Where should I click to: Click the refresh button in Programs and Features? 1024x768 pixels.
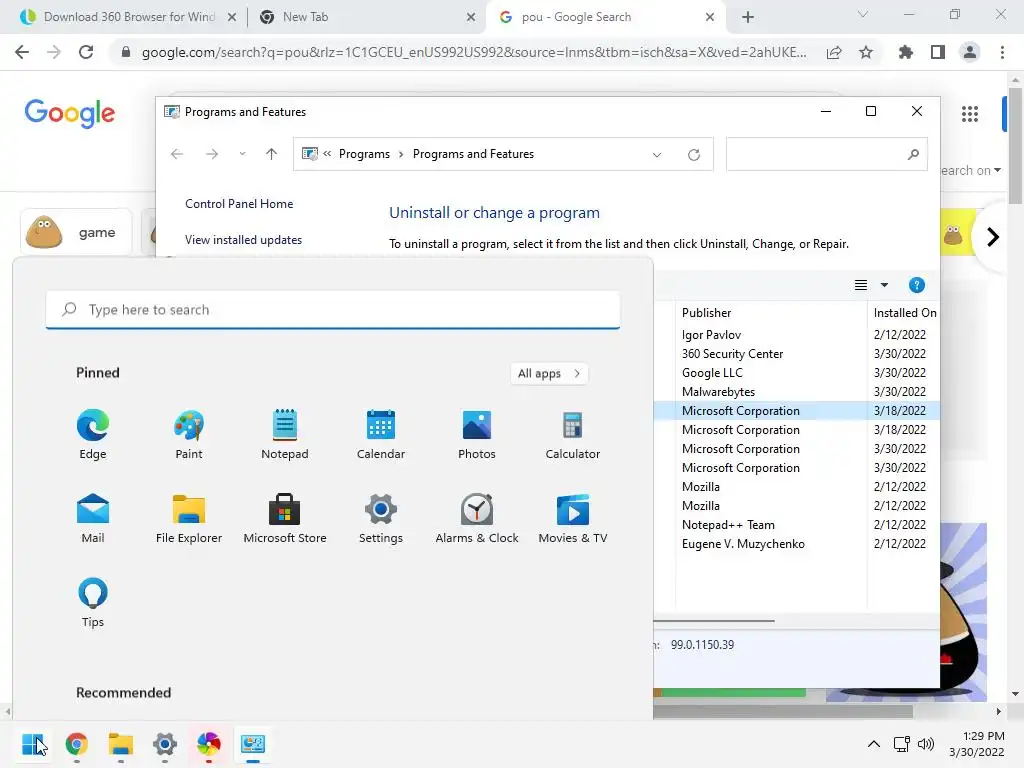694,155
